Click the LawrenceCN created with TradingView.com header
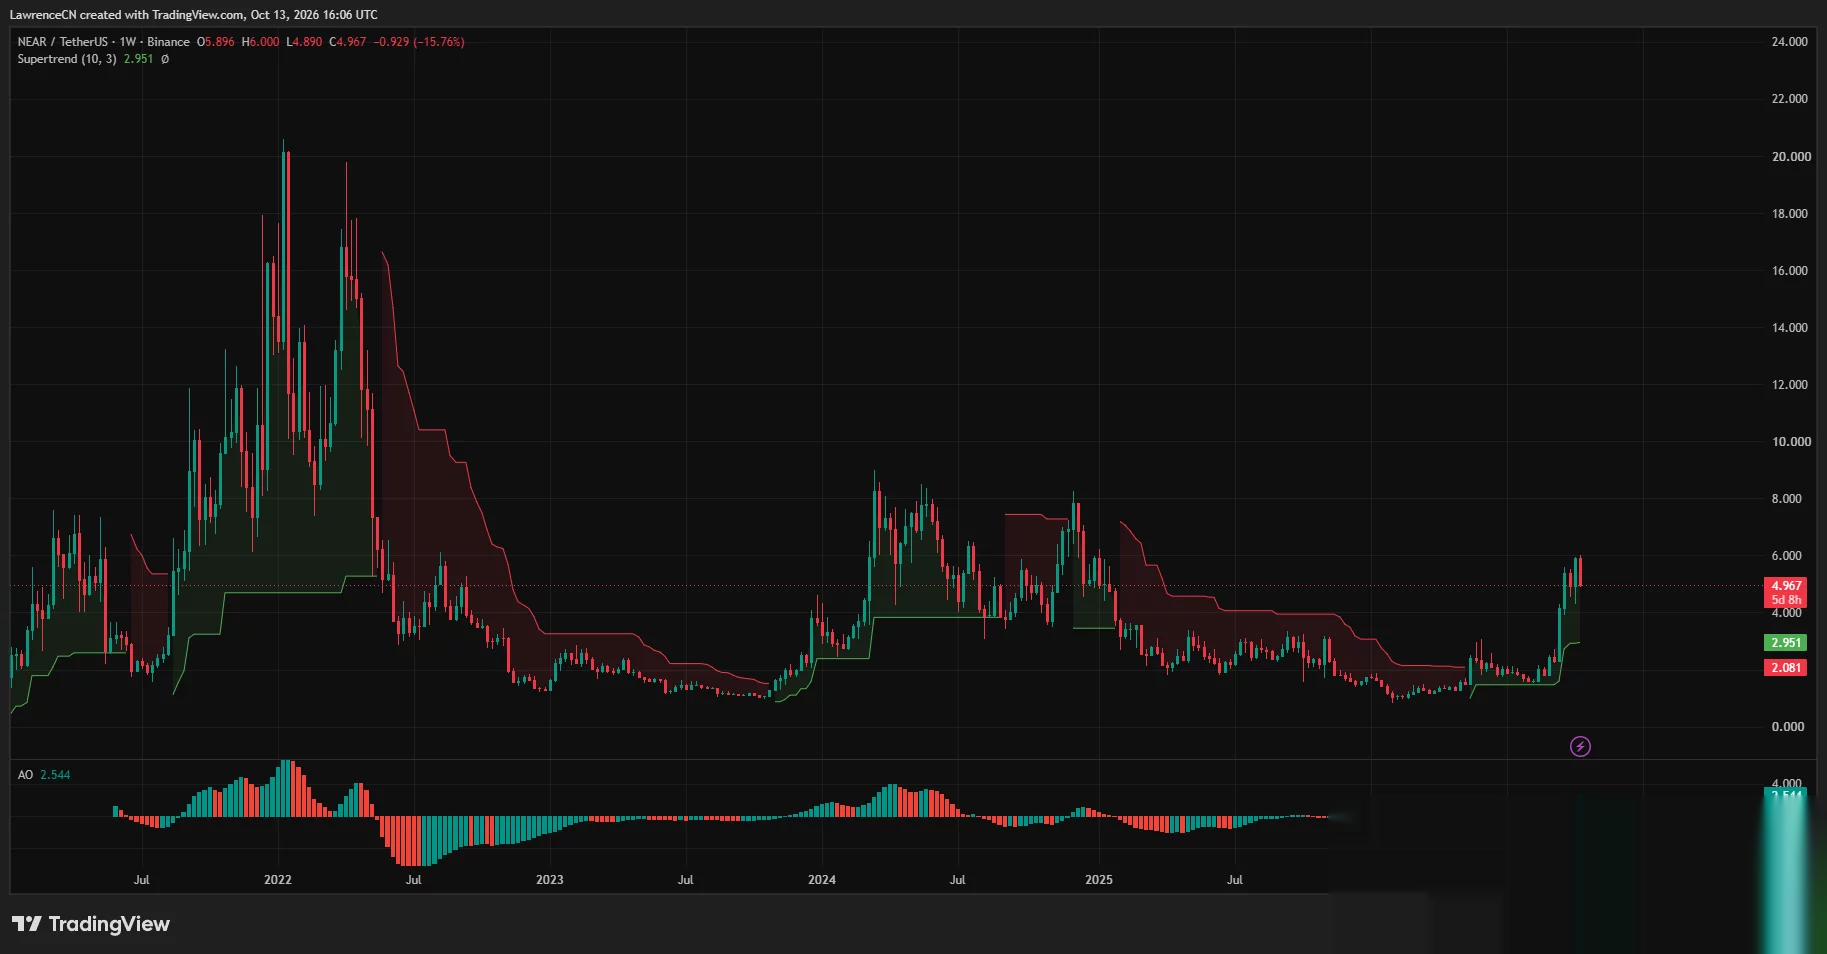Screen dimensions: 1827x954 coord(194,15)
